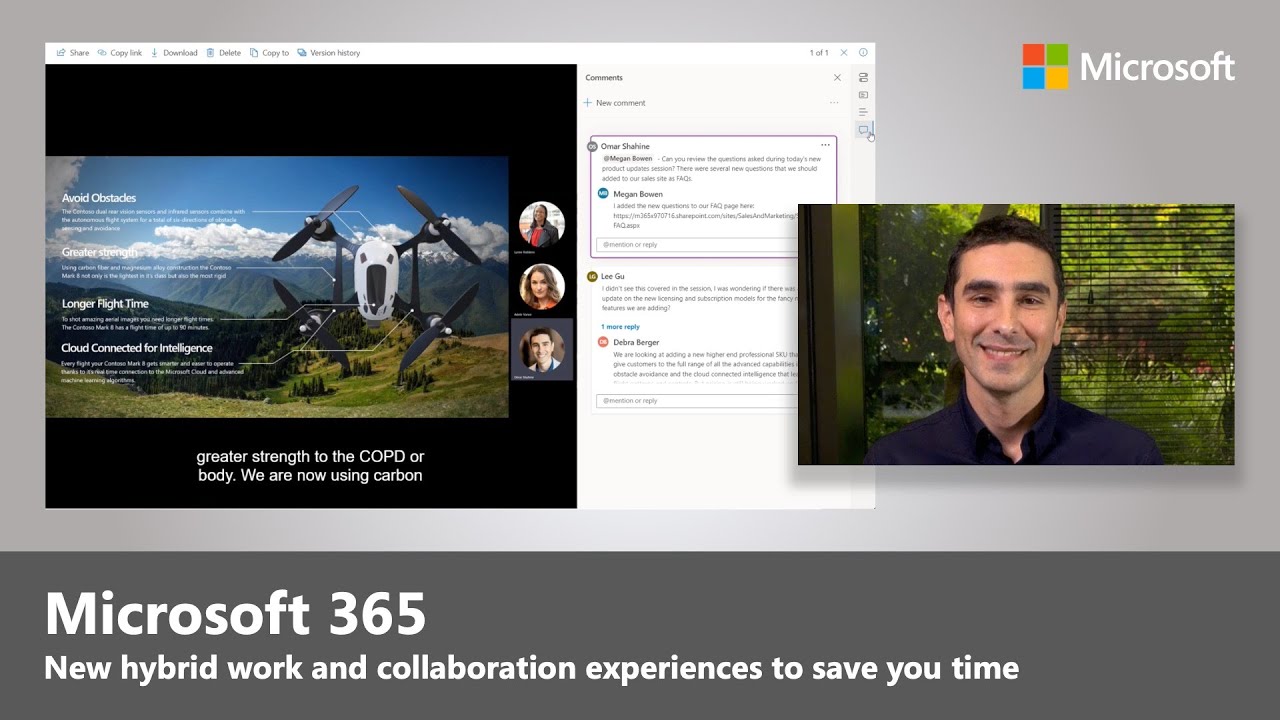Click Download in the top toolbar

click(174, 53)
